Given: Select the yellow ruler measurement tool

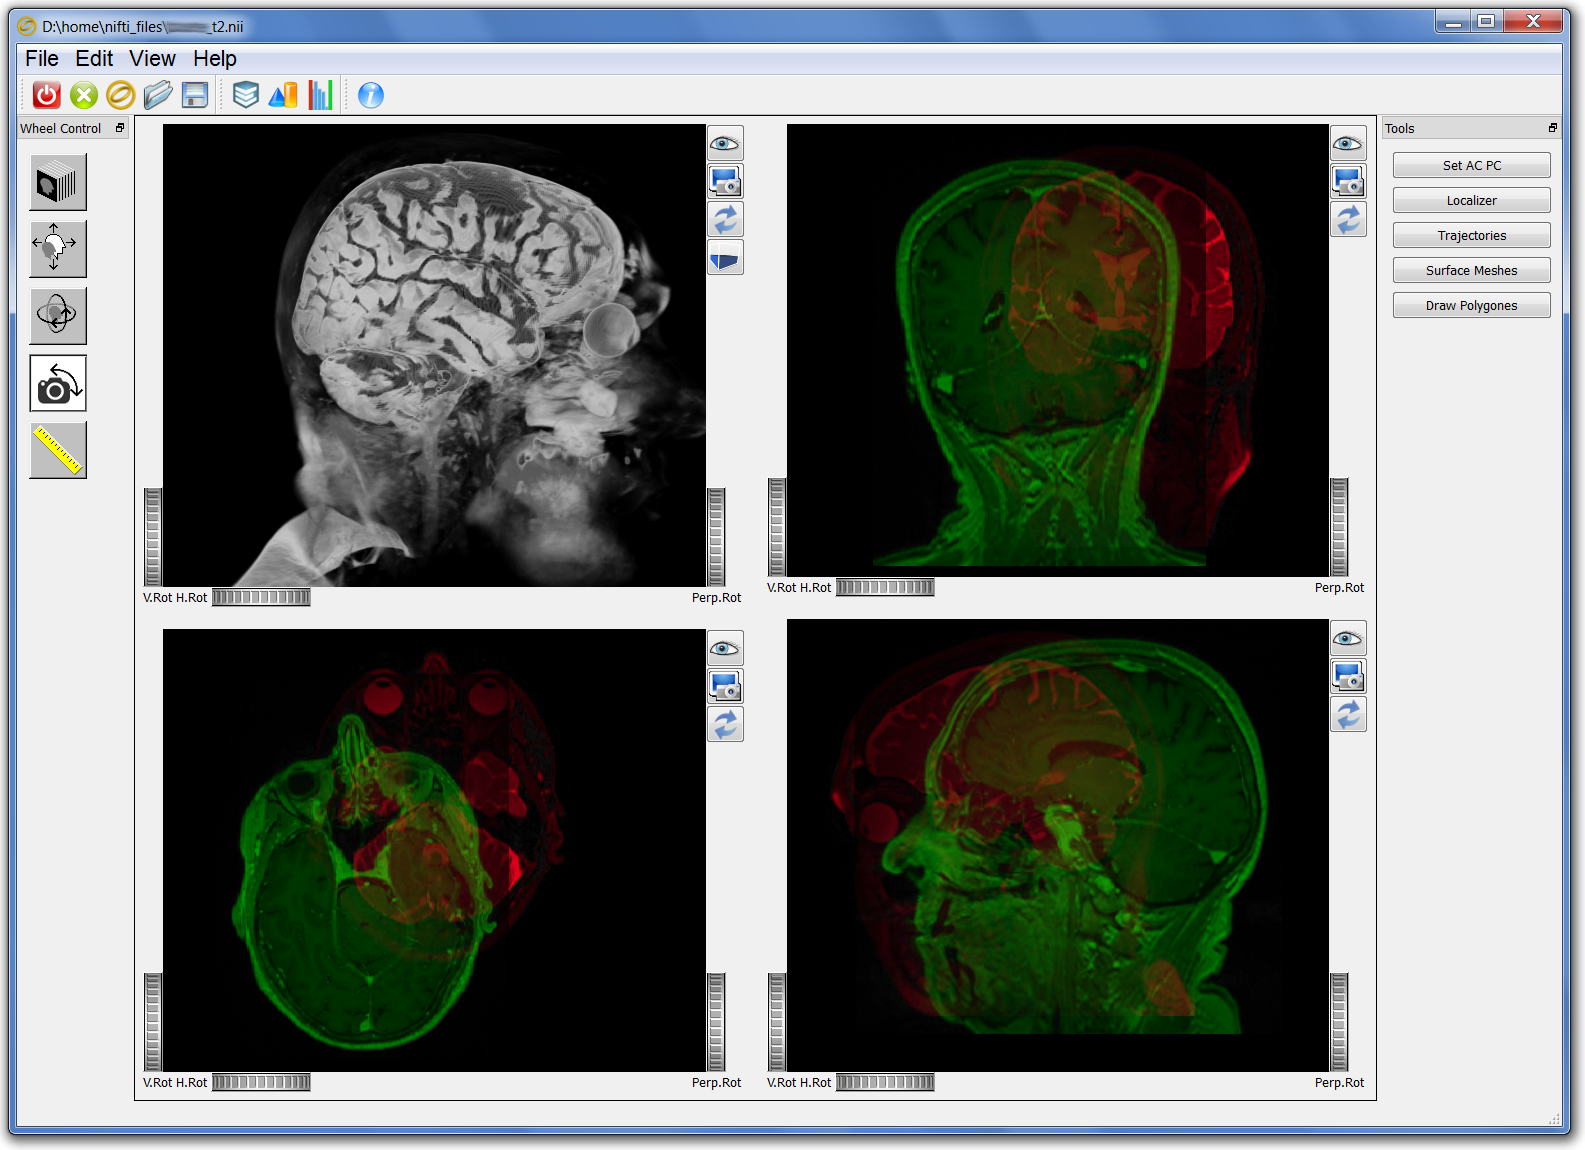Looking at the screenshot, I should 58,450.
